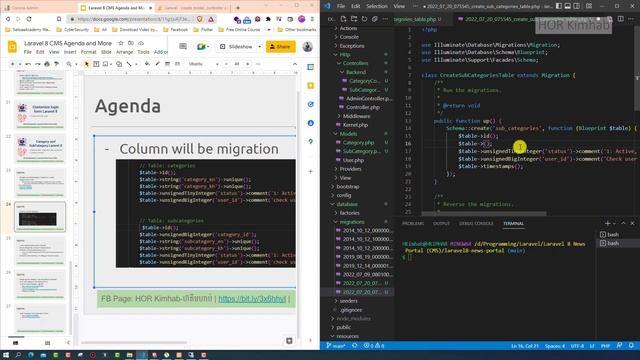The height and width of the screenshot is (360, 640).
Task: Switch to the PROBLEMS panel tab
Action: point(413,224)
